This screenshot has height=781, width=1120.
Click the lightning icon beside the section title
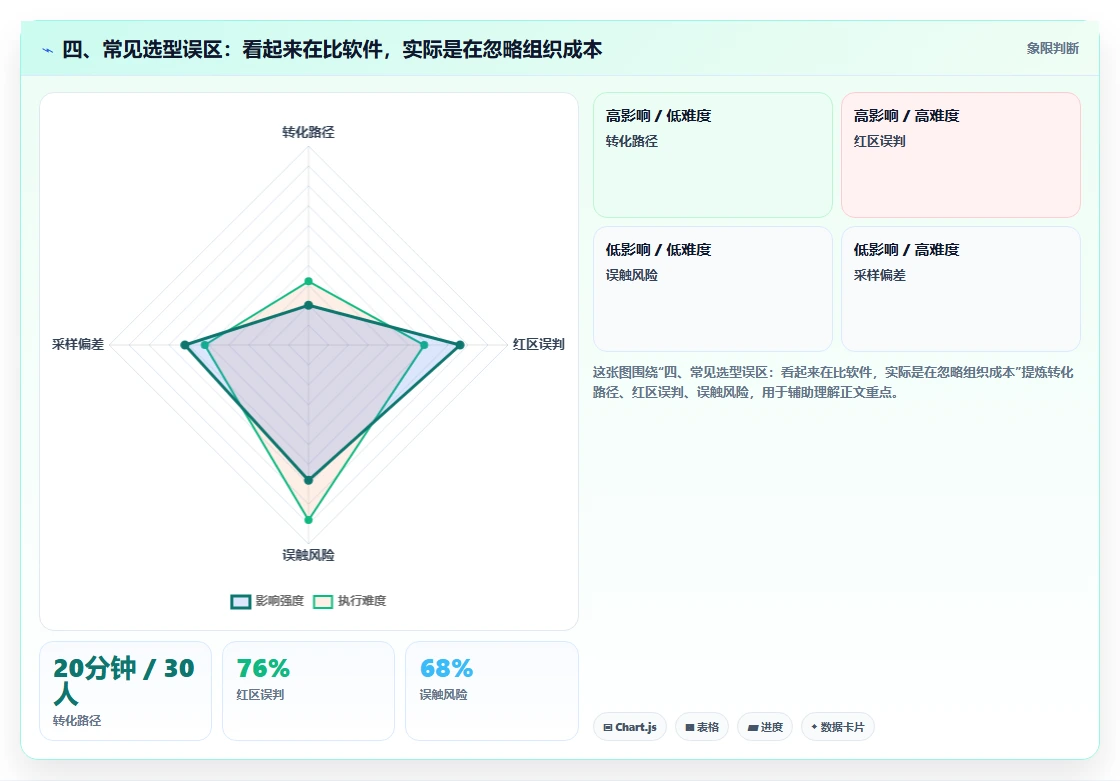click(x=48, y=50)
